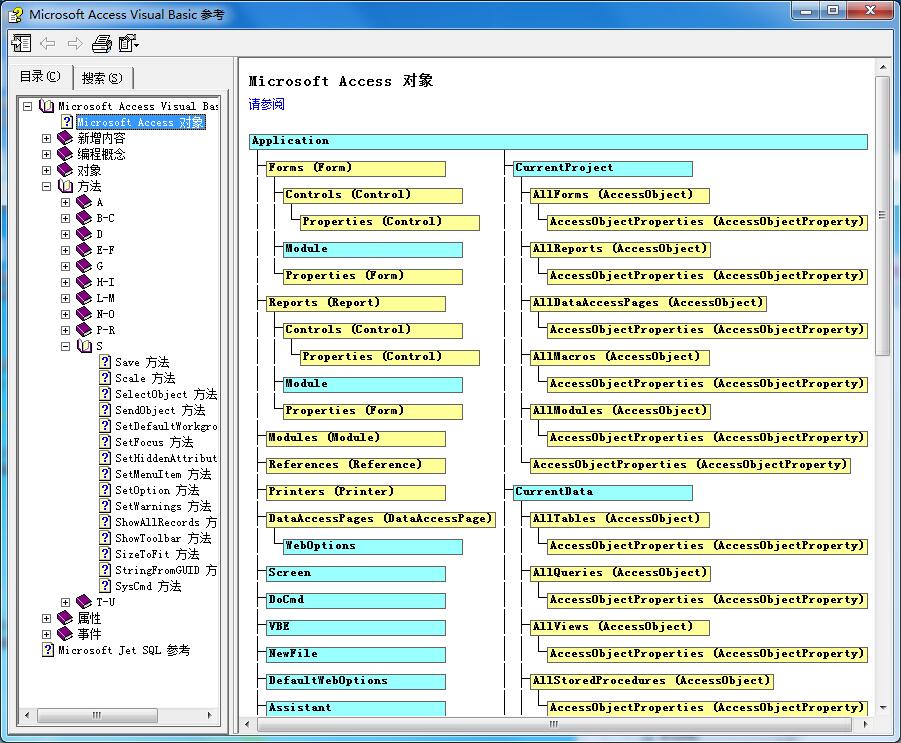Select the SendObject 方法 topic
The image size is (901, 743).
160,410
